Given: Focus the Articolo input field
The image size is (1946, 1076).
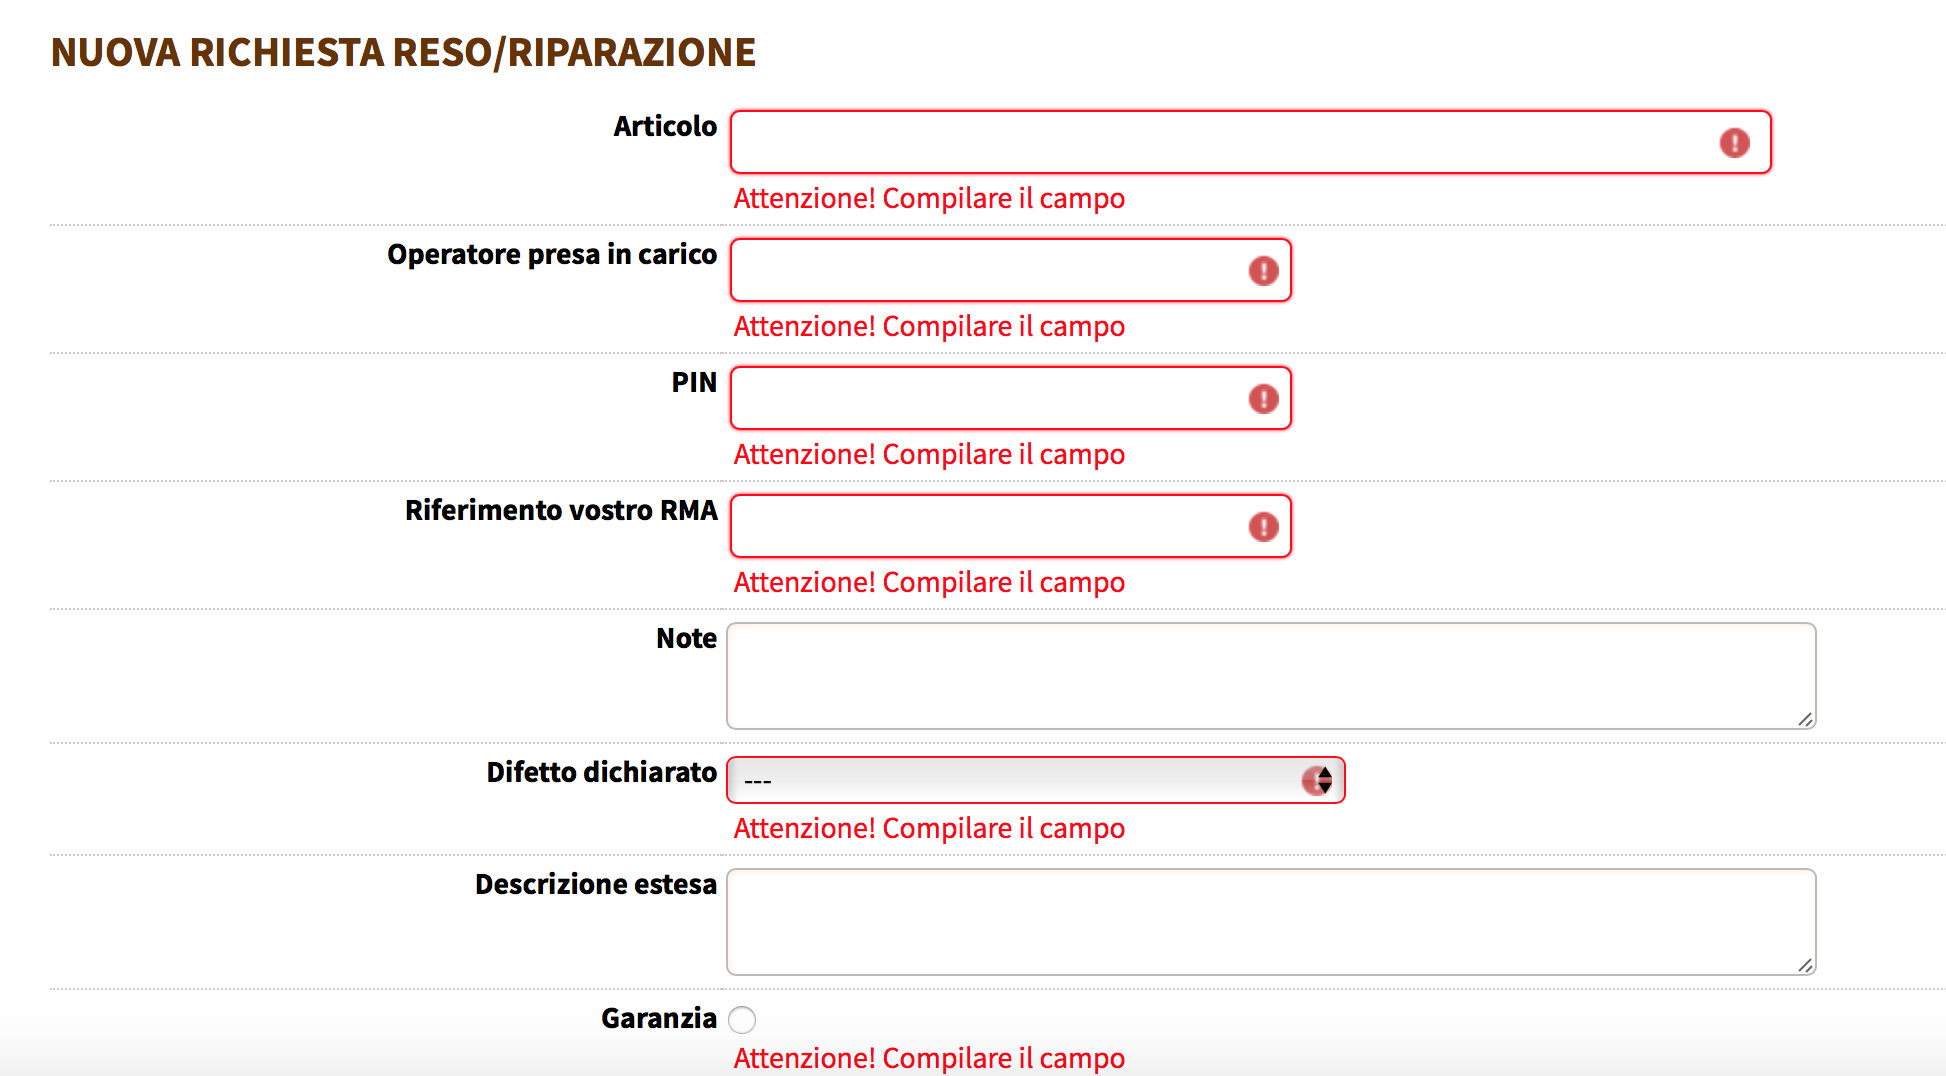Looking at the screenshot, I should click(x=1220, y=143).
